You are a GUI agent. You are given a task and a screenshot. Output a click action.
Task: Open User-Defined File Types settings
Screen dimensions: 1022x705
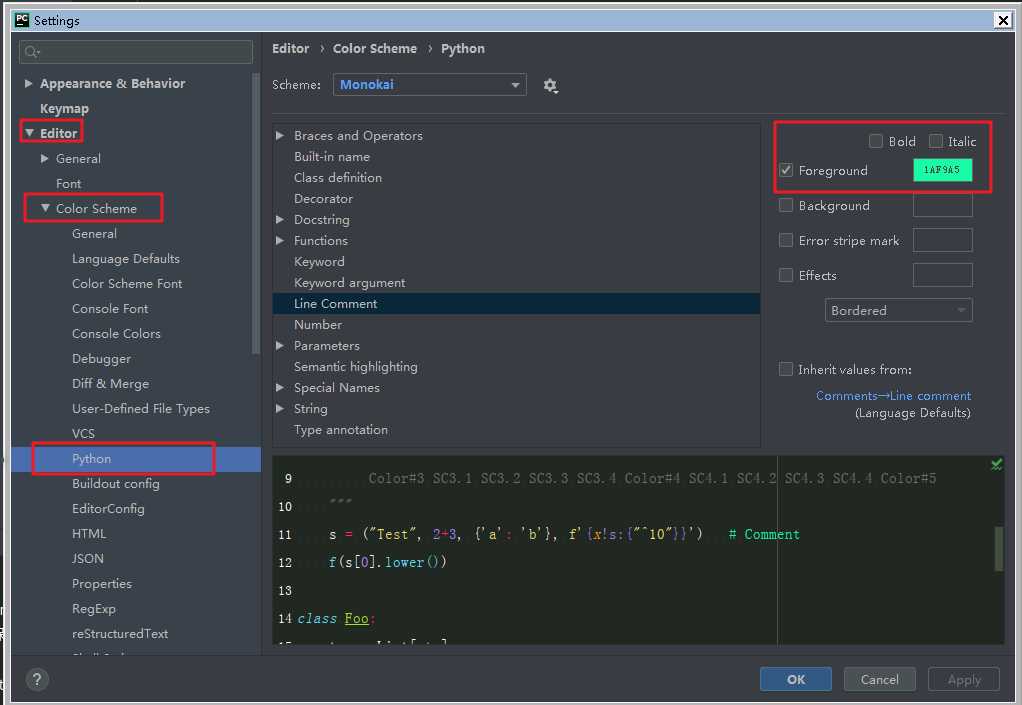tap(141, 409)
